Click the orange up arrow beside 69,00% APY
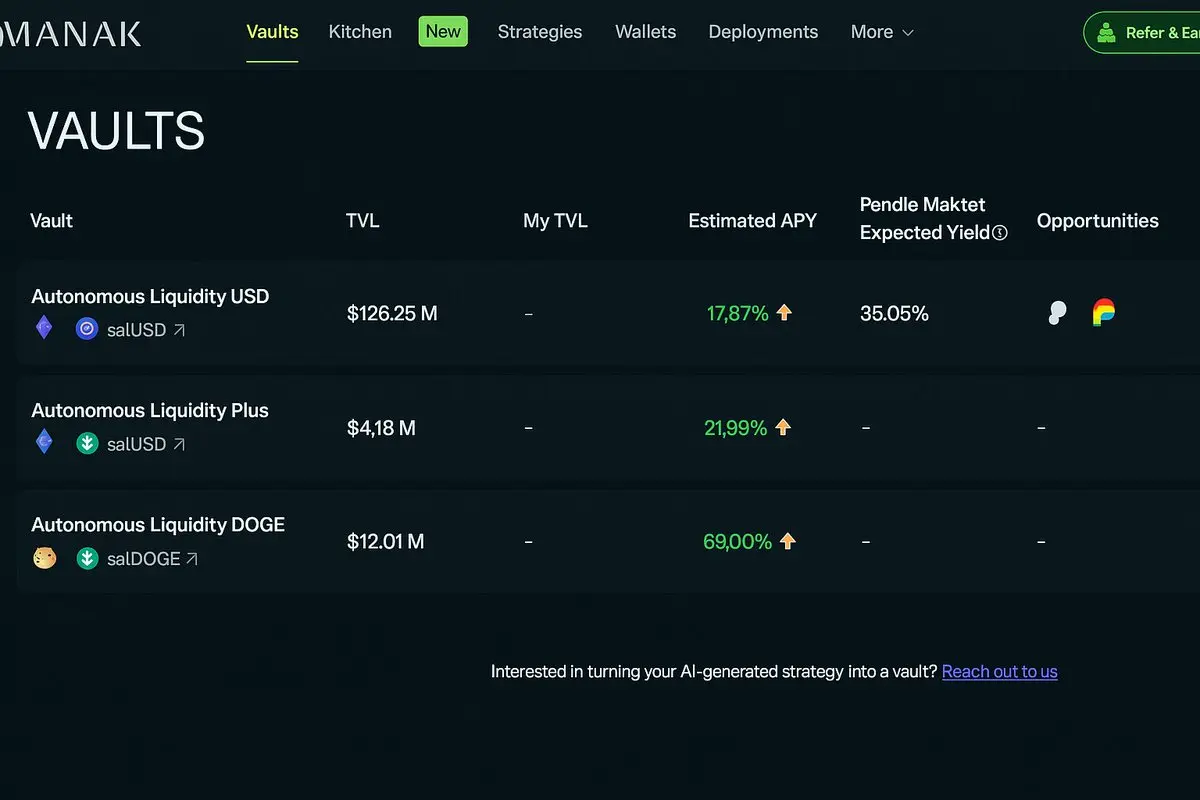Viewport: 1200px width, 800px height. tap(787, 541)
